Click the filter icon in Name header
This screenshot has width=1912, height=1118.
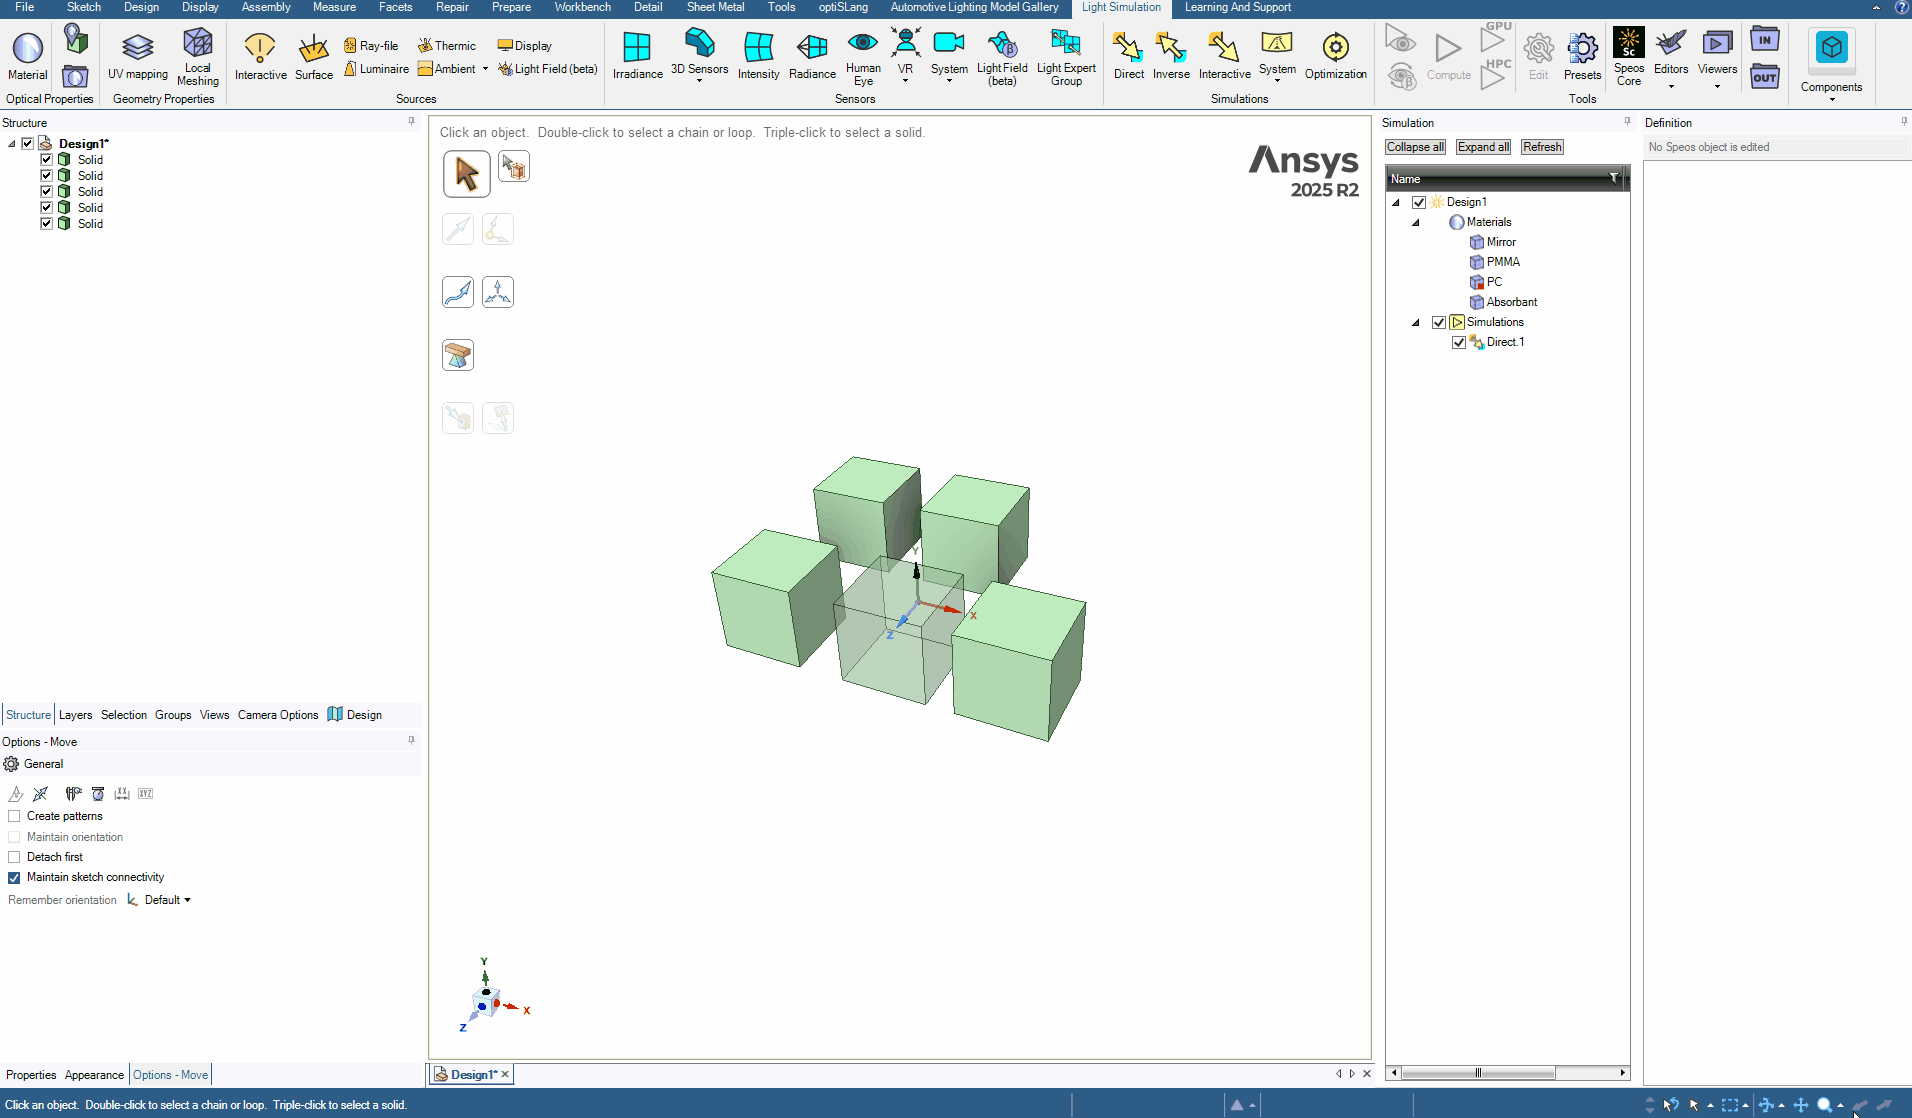[1613, 178]
